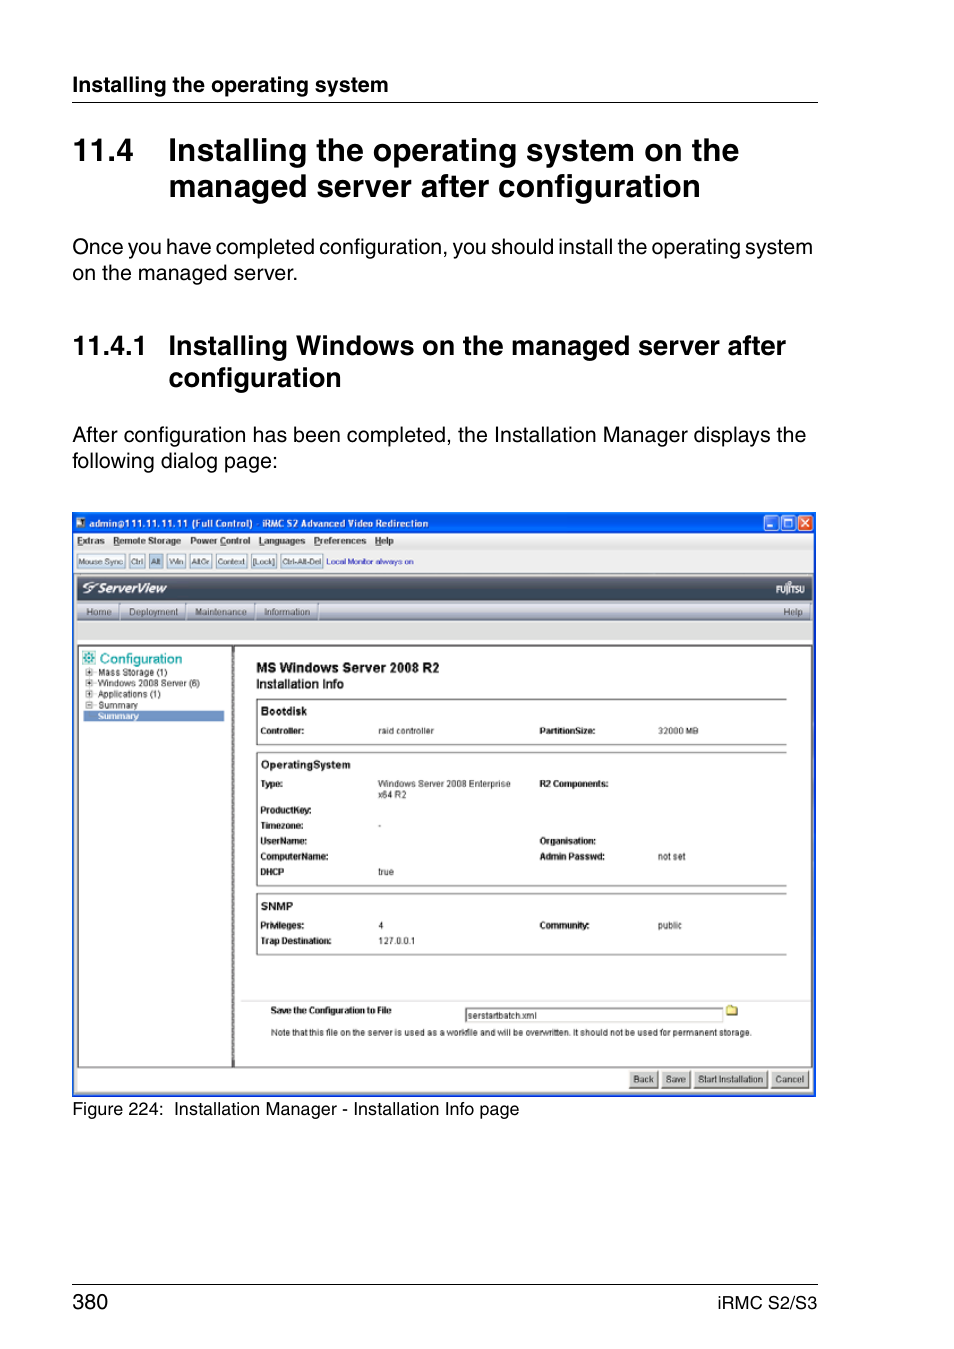Click the raid controller value
The height and width of the screenshot is (1349, 954).
click(x=406, y=731)
